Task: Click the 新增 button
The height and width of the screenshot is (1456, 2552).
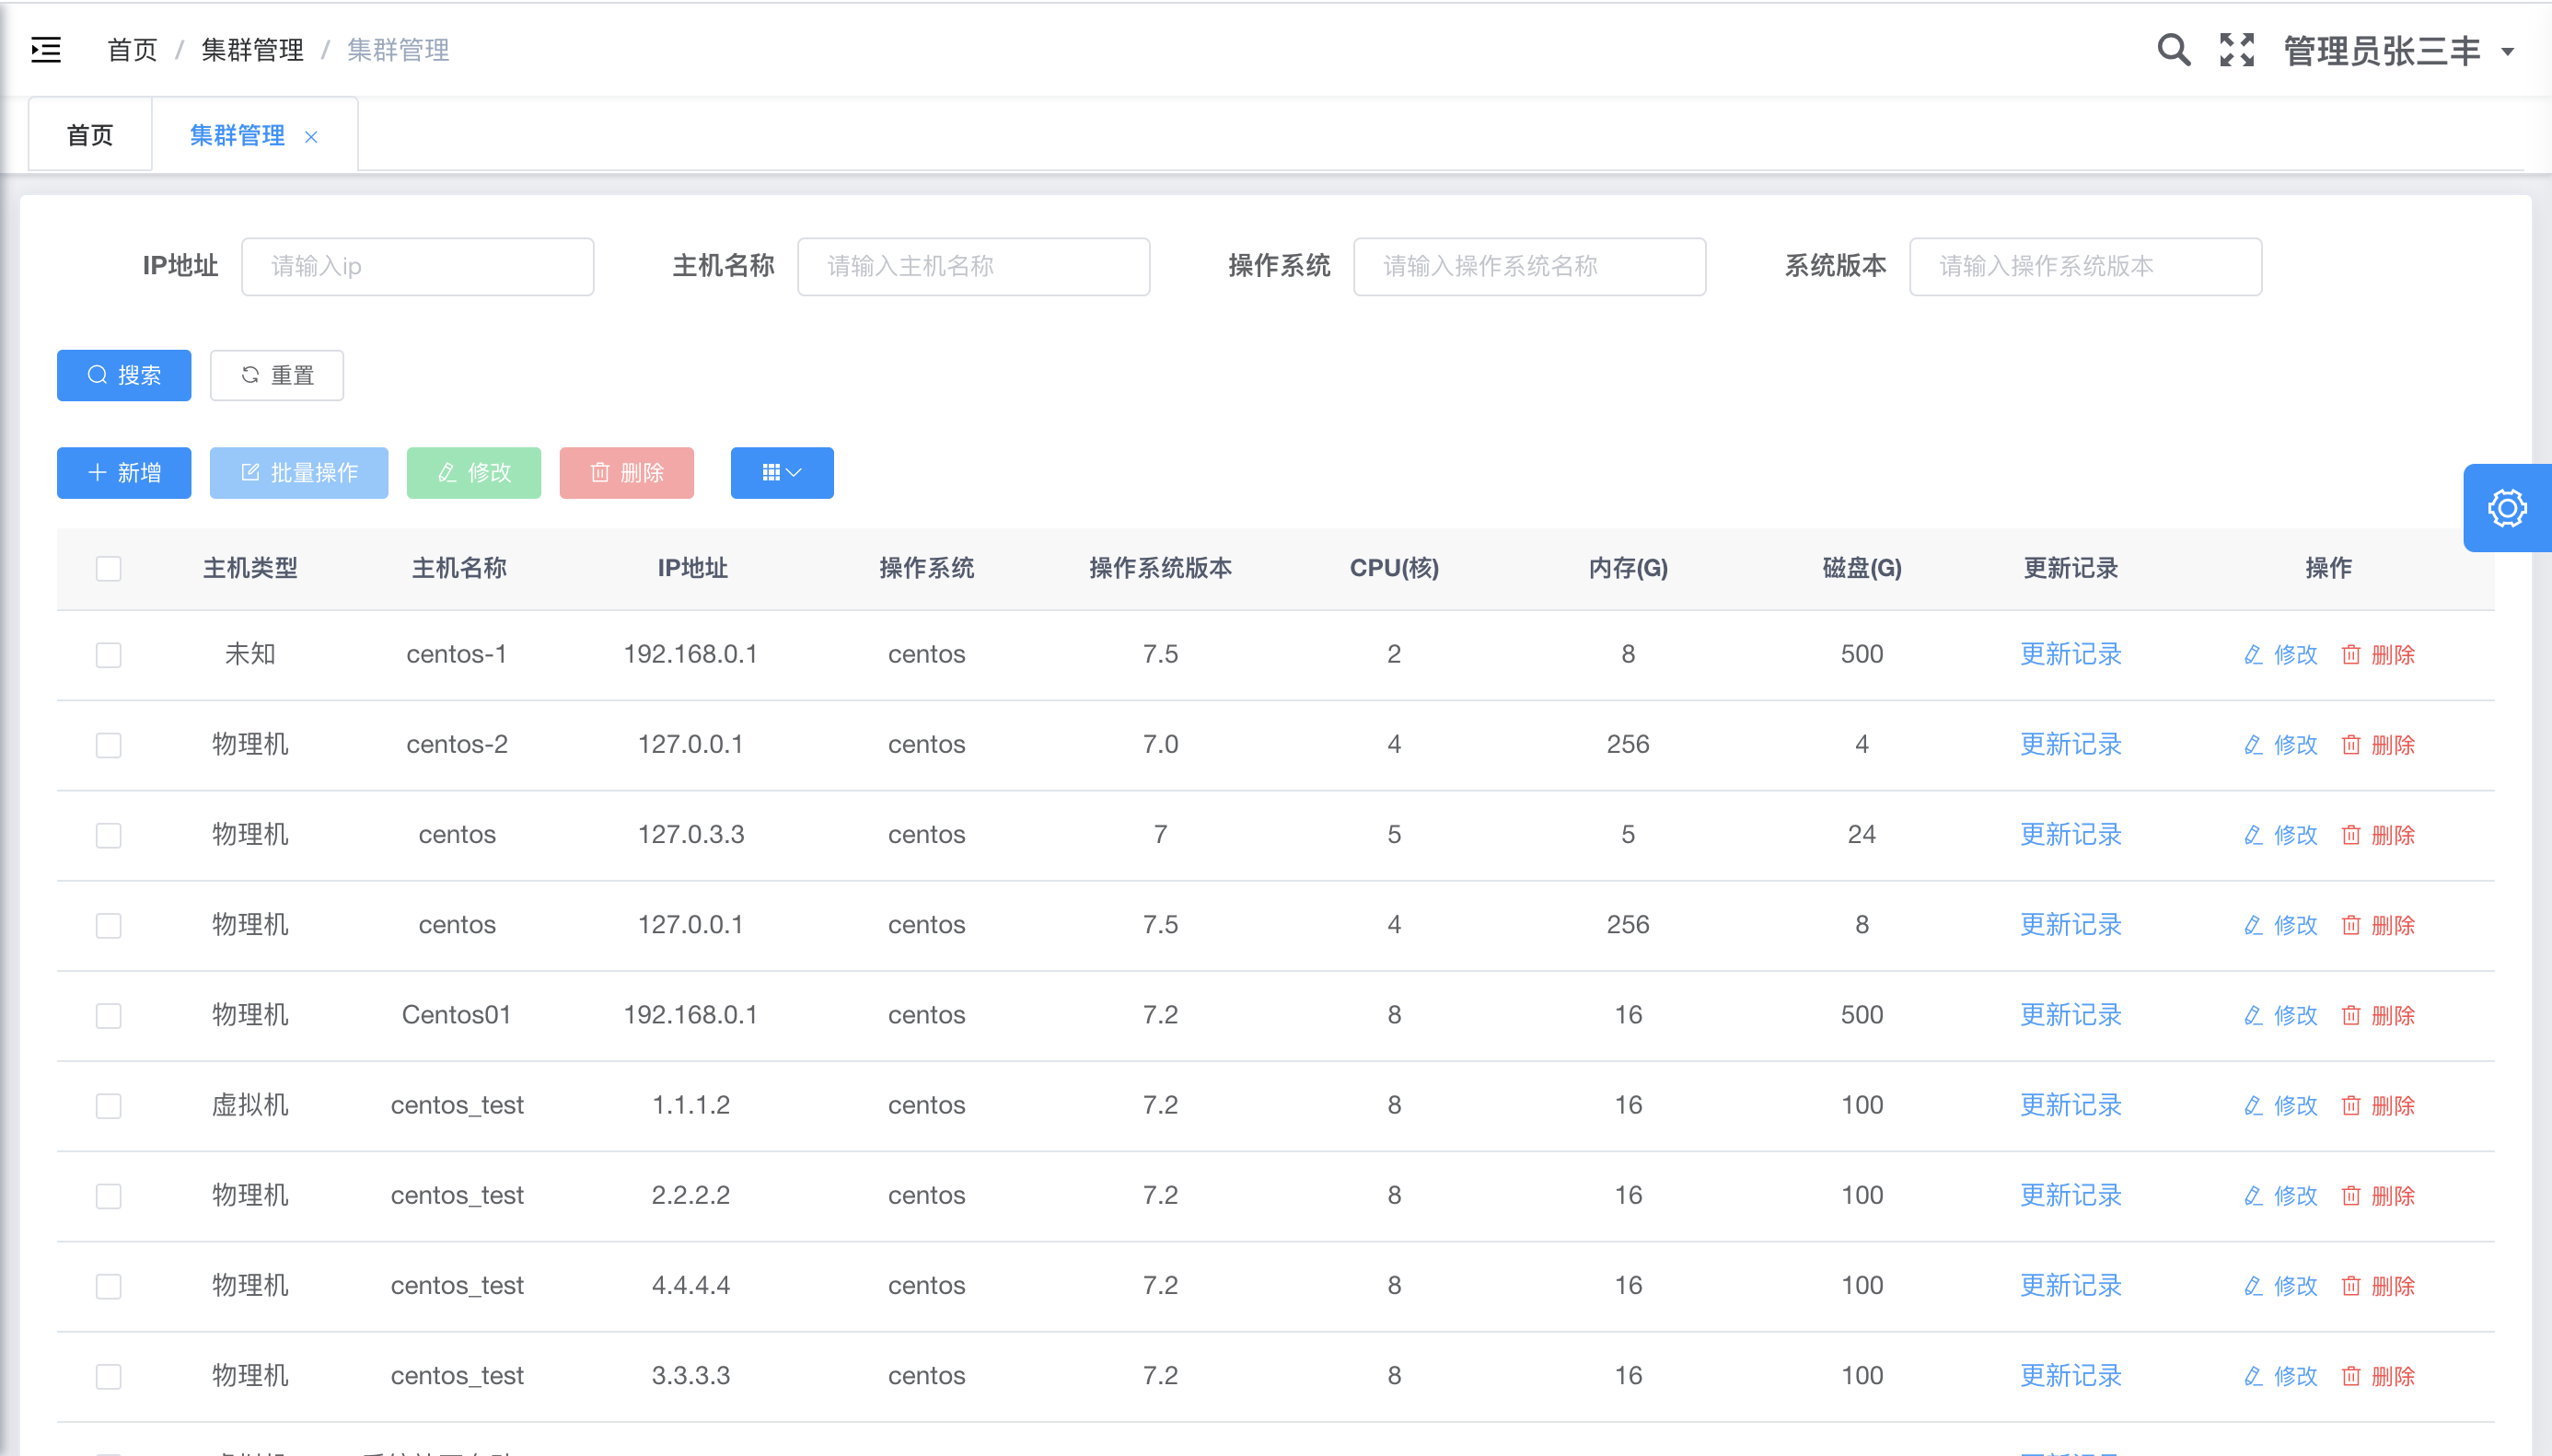Action: point(124,473)
